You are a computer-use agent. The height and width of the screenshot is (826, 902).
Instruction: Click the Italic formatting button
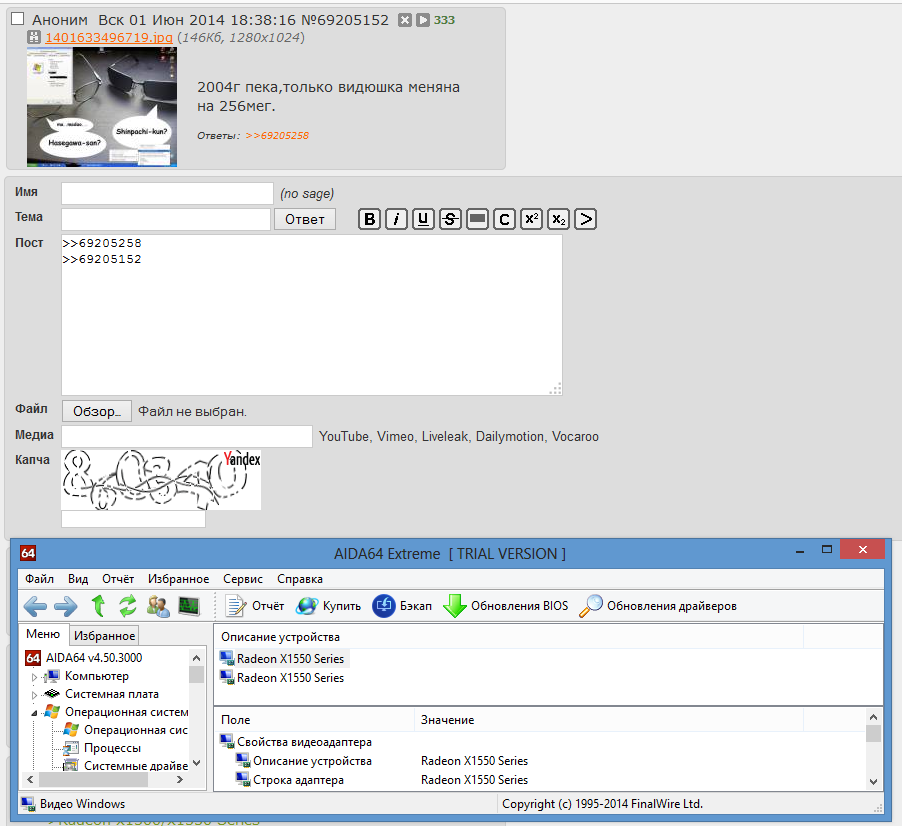[396, 219]
